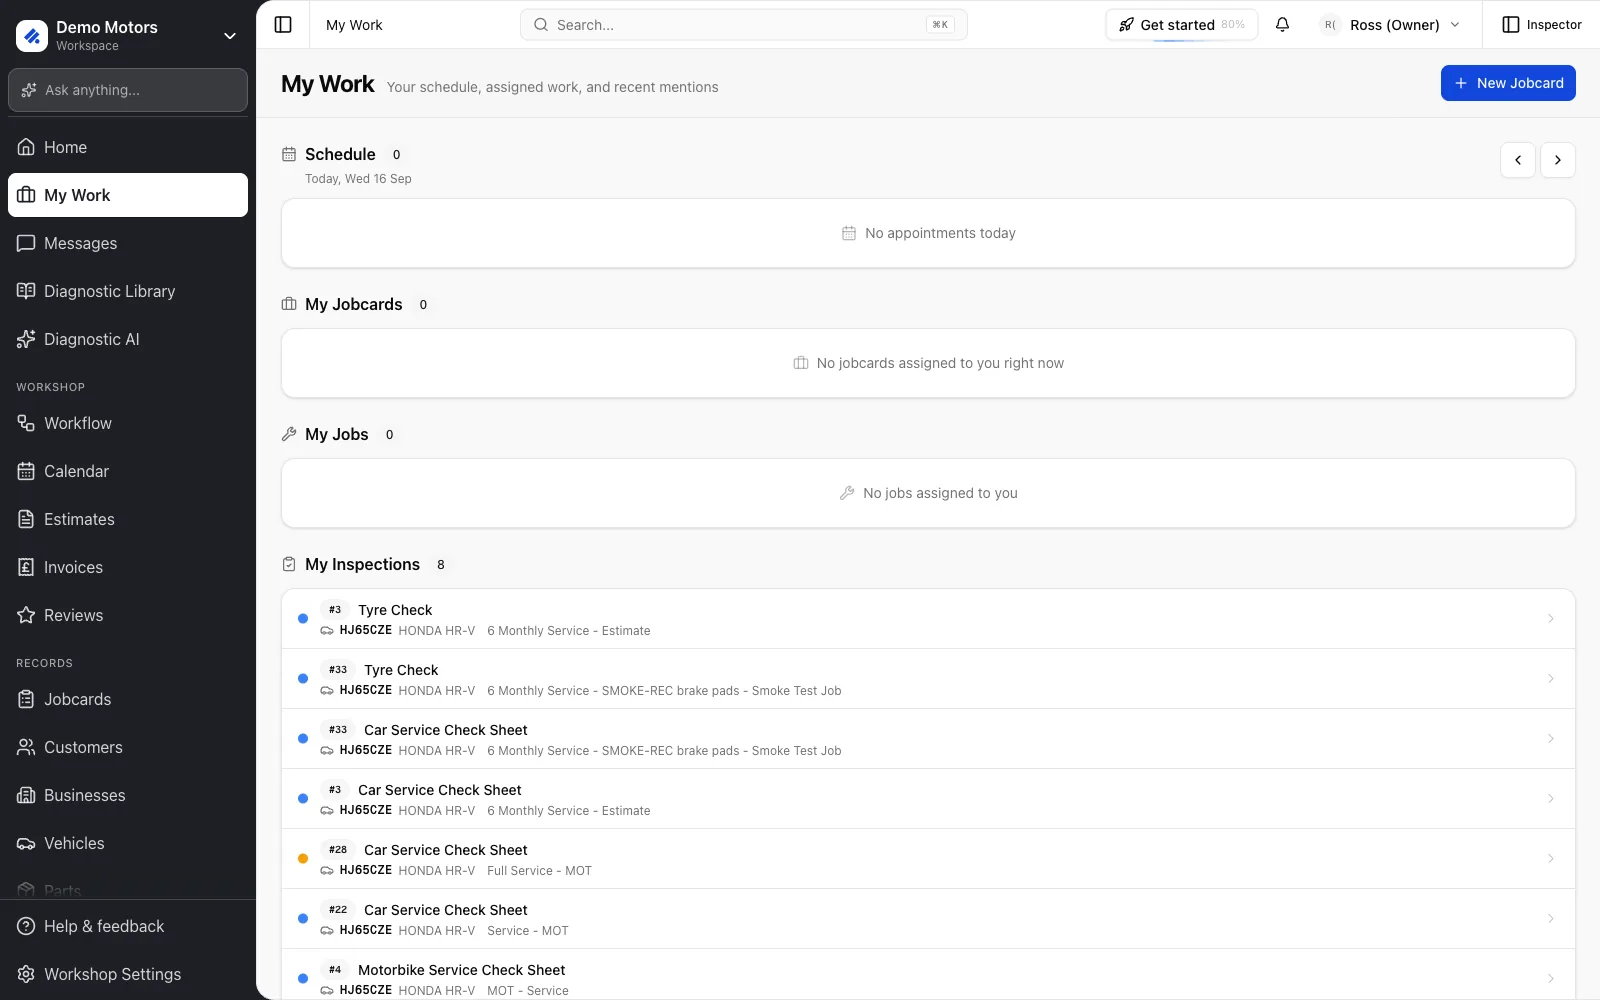Open #22 Car Service Check Sheet
Viewport: 1600px width, 1000px height.
click(928, 919)
